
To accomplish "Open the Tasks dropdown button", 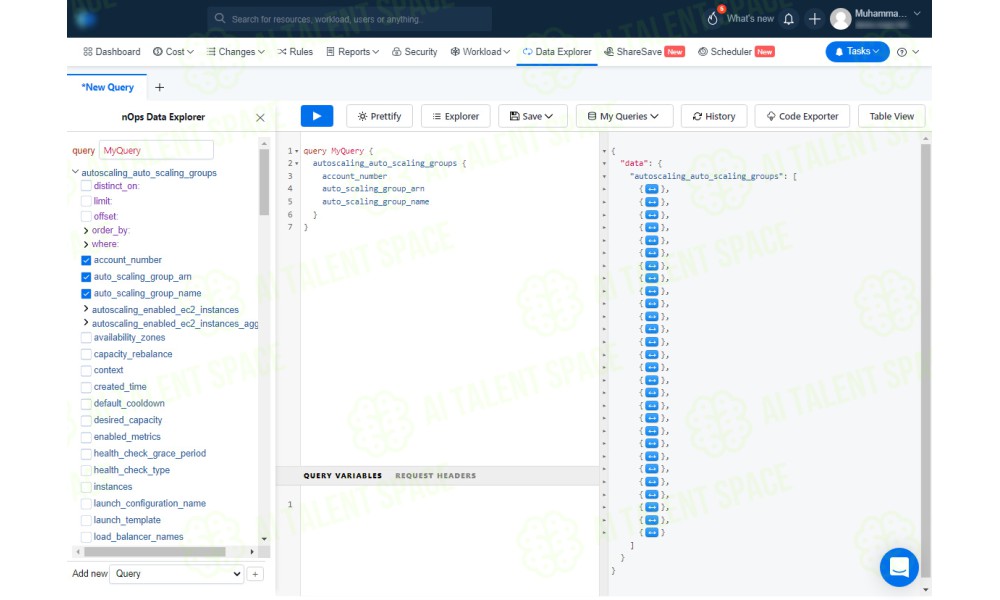I will point(857,52).
